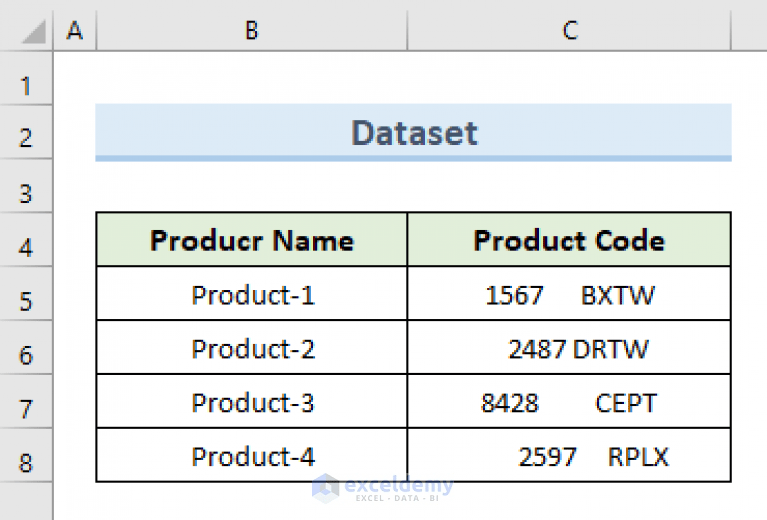Click the Producr Name header cell
Image resolution: width=767 pixels, height=520 pixels.
[251, 240]
